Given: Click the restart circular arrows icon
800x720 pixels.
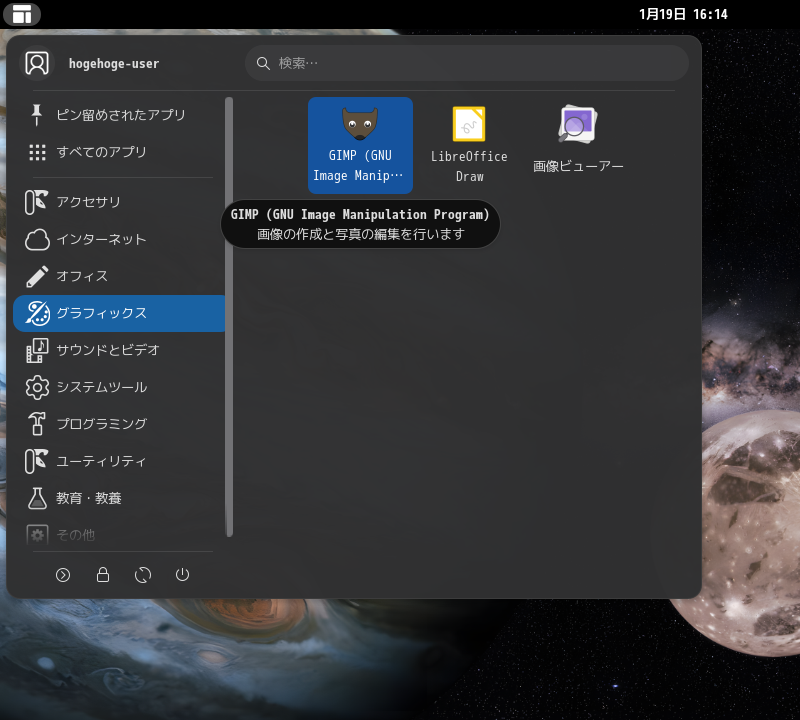Looking at the screenshot, I should [143, 575].
